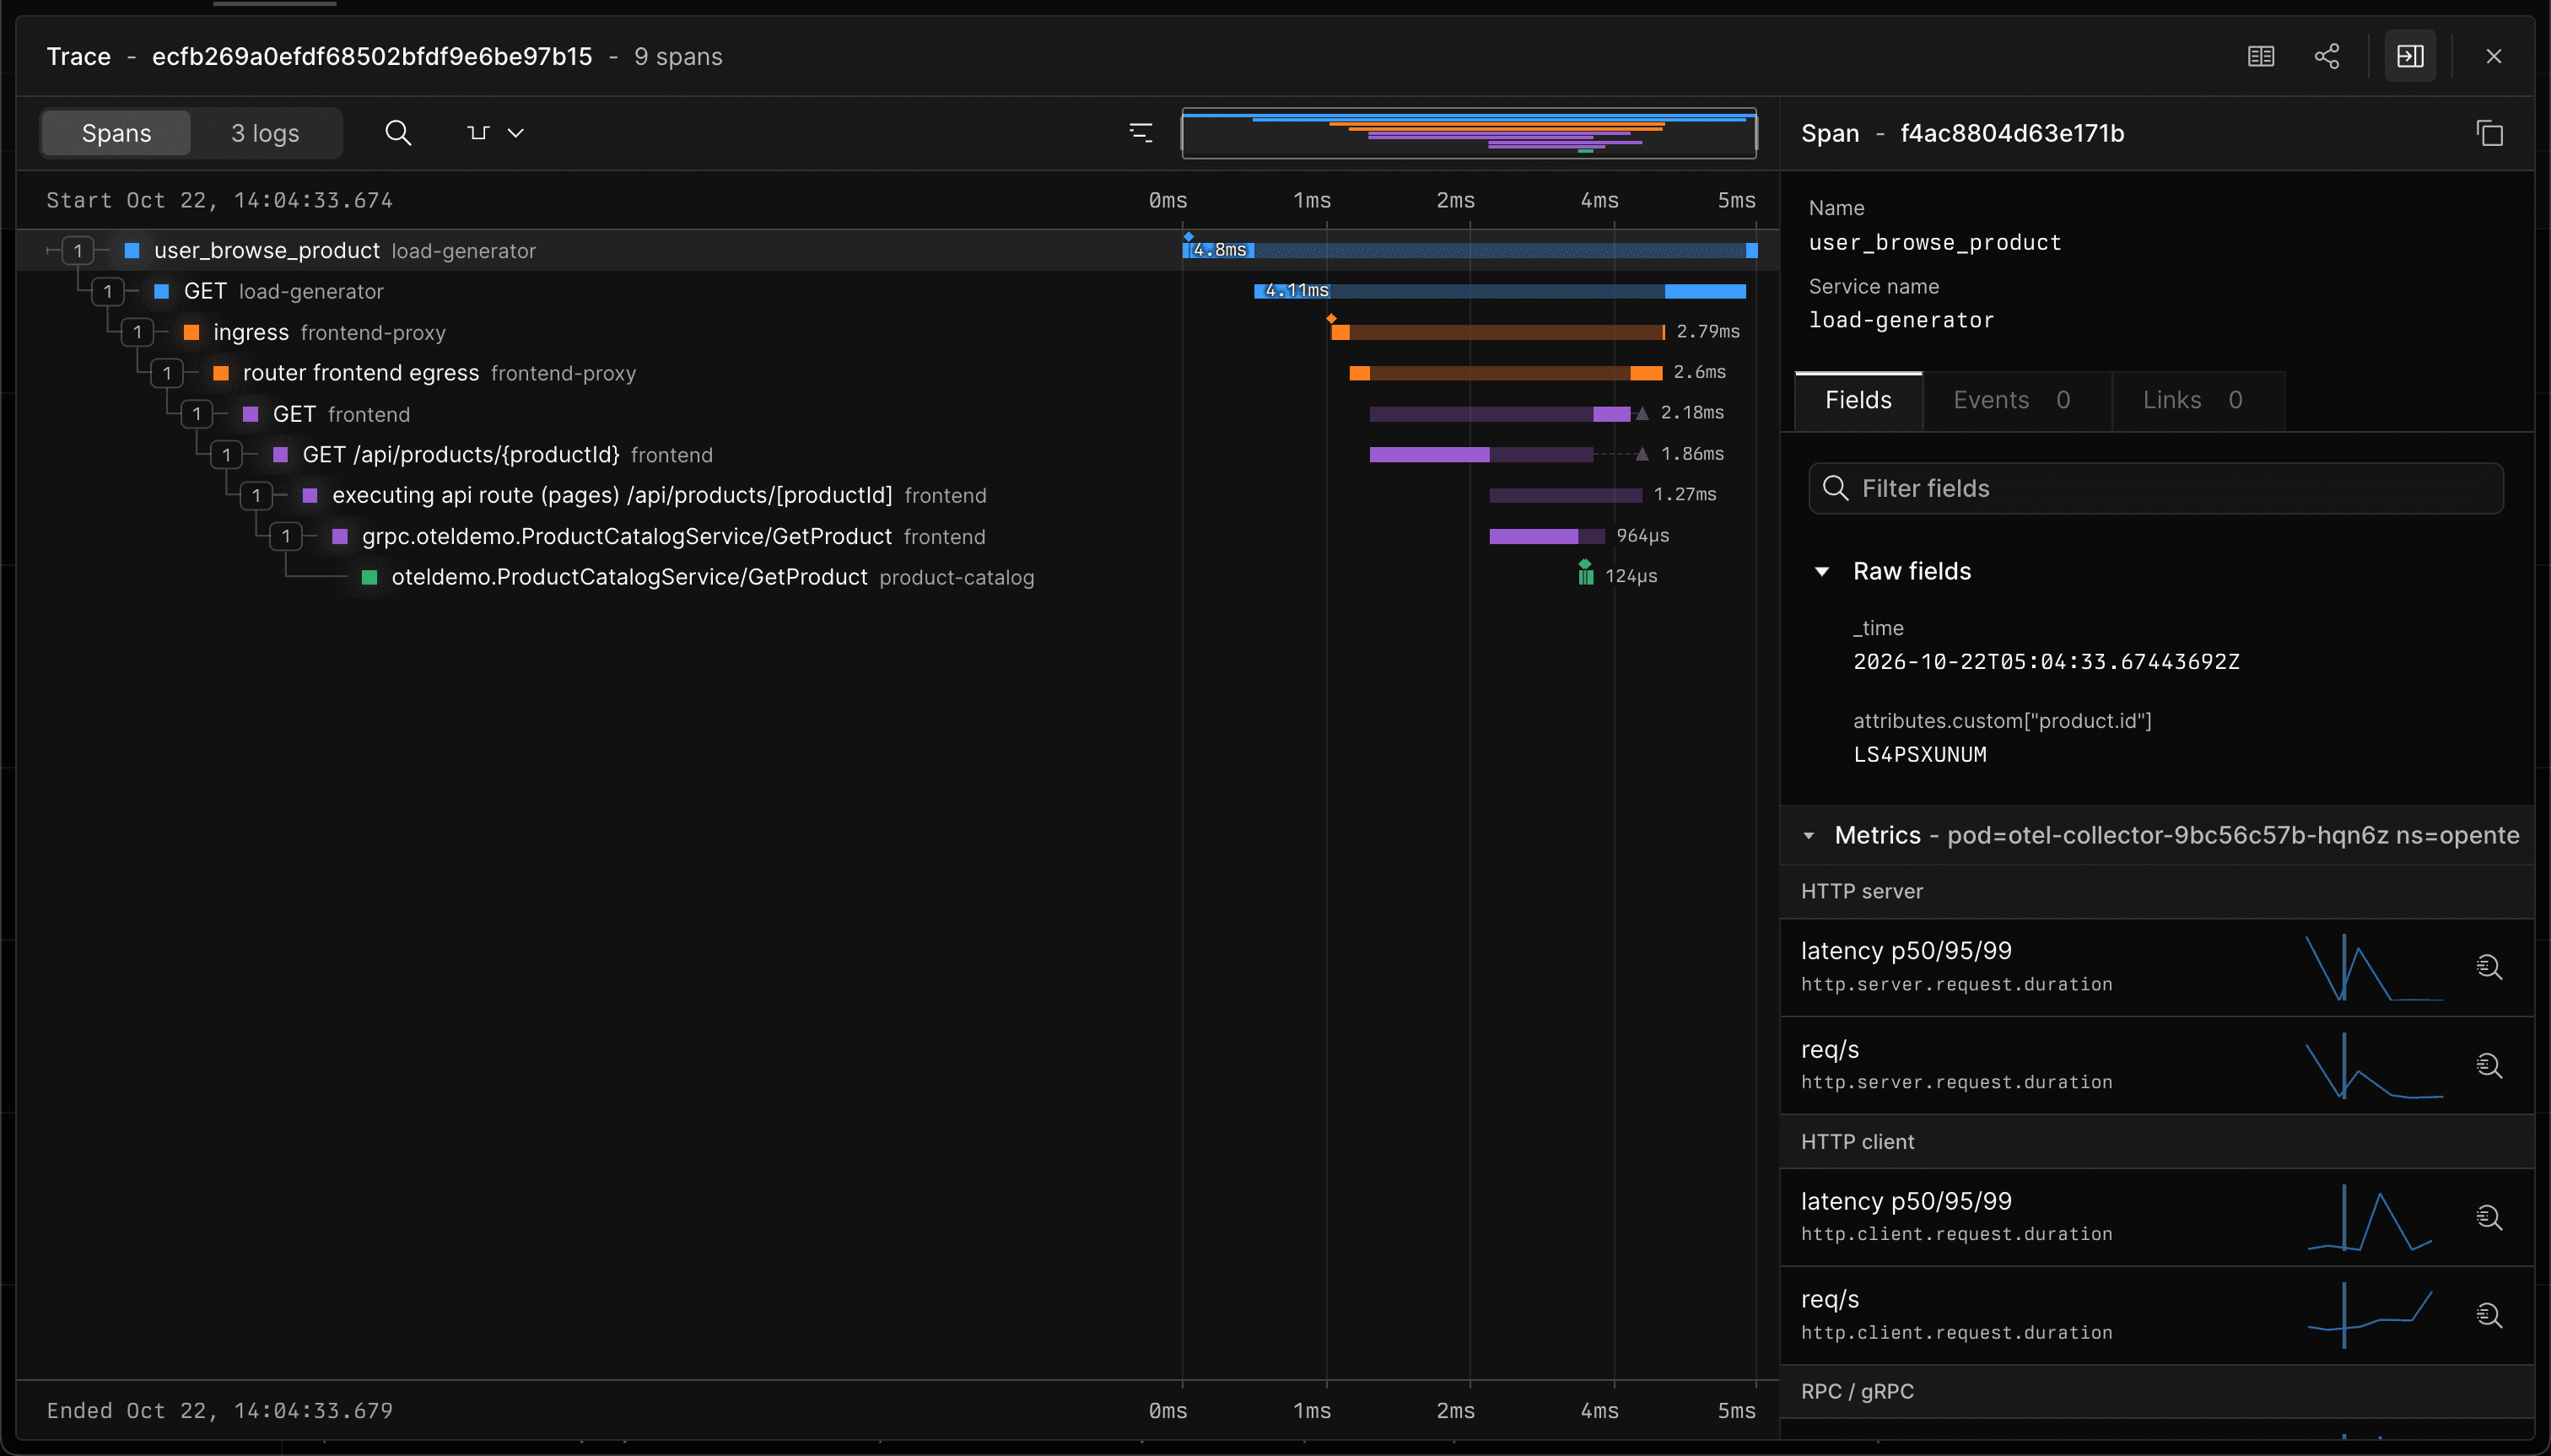Select the Events 0 tab
The image size is (2551, 1456).
[x=2016, y=400]
